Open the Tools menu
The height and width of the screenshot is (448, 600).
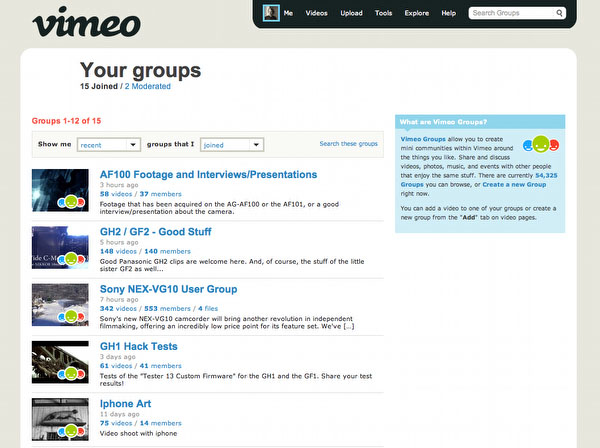pos(383,13)
